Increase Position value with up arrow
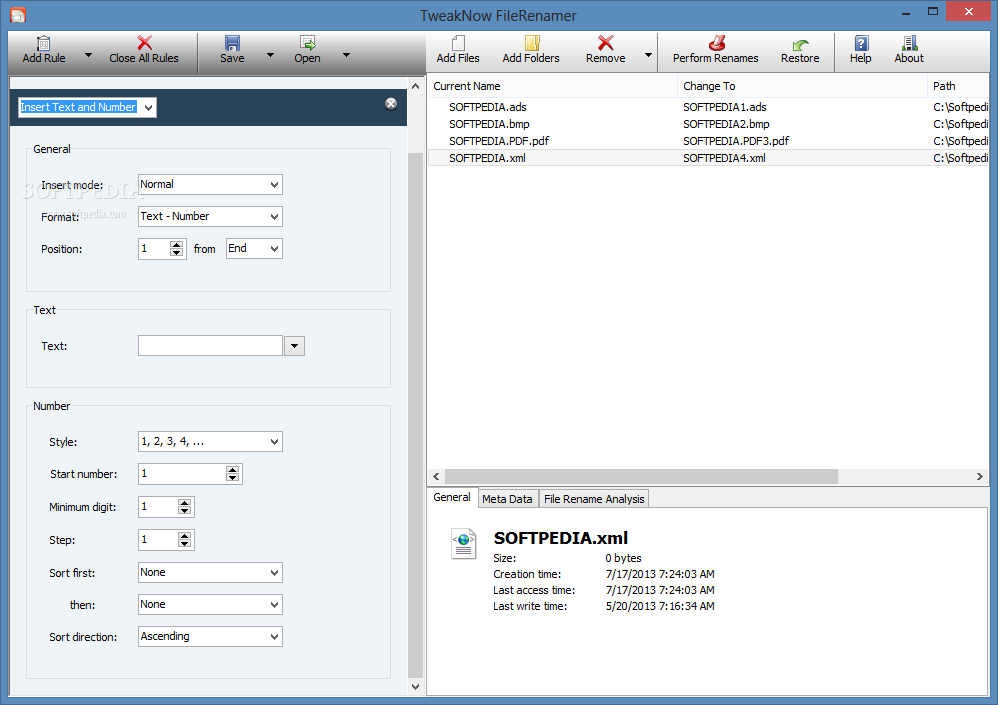The height and width of the screenshot is (705, 998). click(176, 244)
